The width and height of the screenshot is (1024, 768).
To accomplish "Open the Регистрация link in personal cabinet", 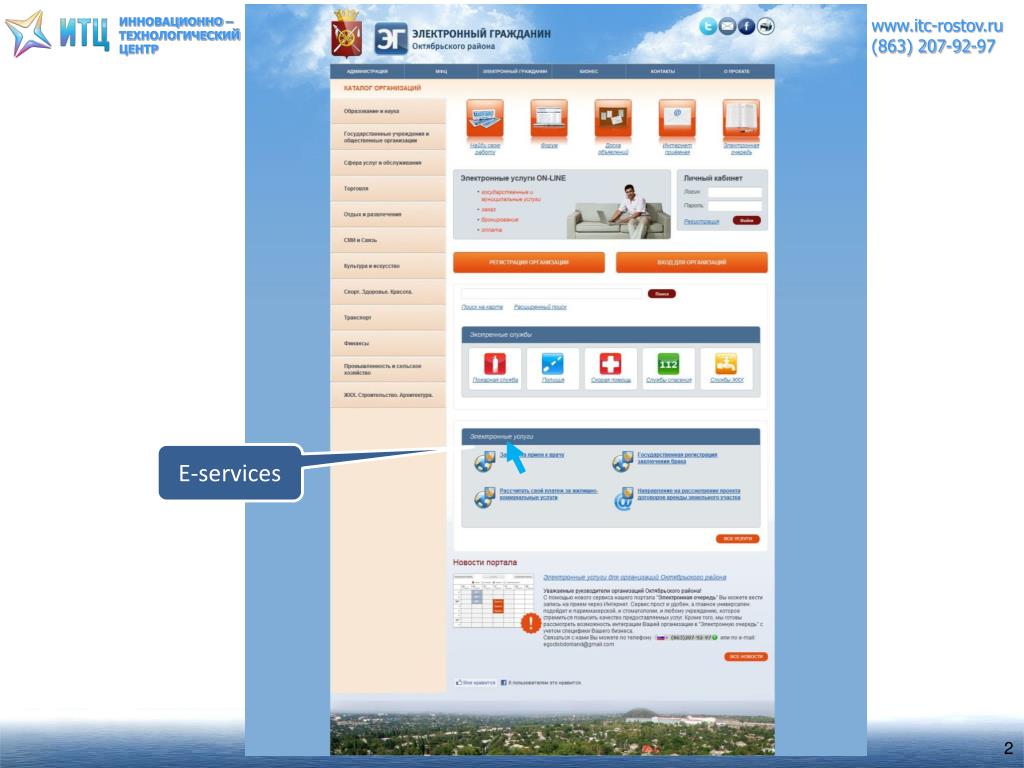I will pyautogui.click(x=701, y=221).
